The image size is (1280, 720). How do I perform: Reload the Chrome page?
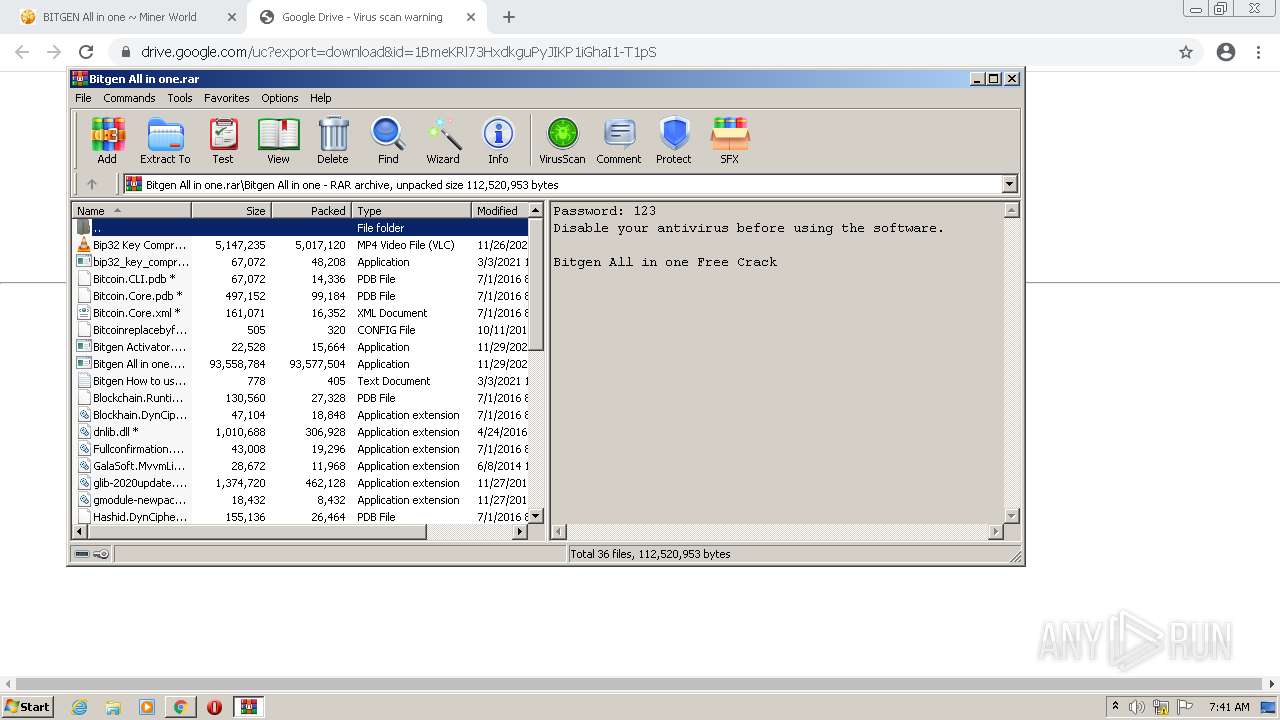86,52
